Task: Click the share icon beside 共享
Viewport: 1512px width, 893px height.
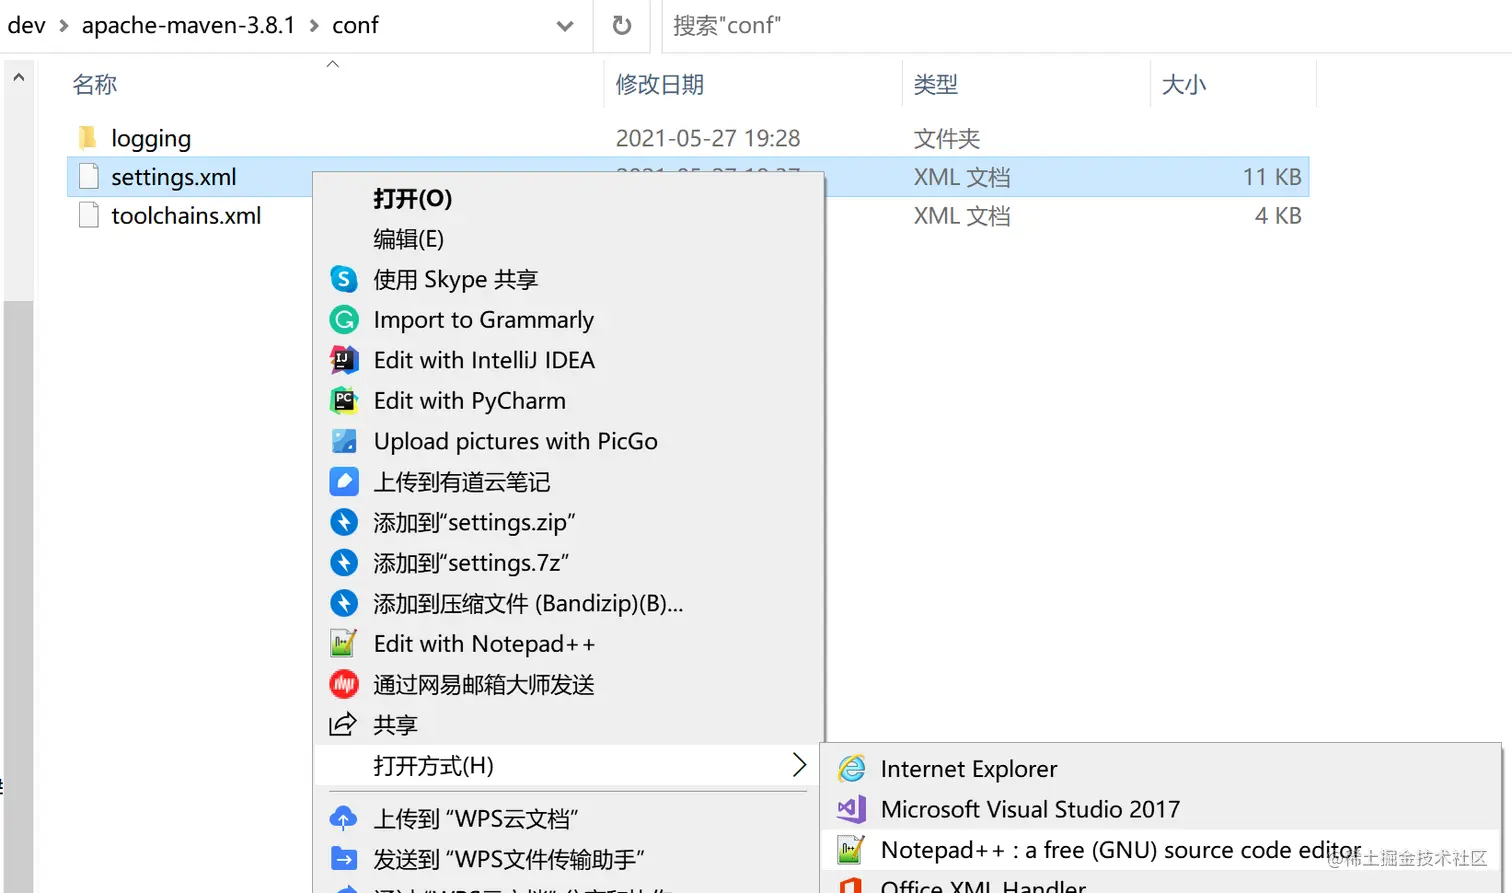Action: (x=343, y=724)
